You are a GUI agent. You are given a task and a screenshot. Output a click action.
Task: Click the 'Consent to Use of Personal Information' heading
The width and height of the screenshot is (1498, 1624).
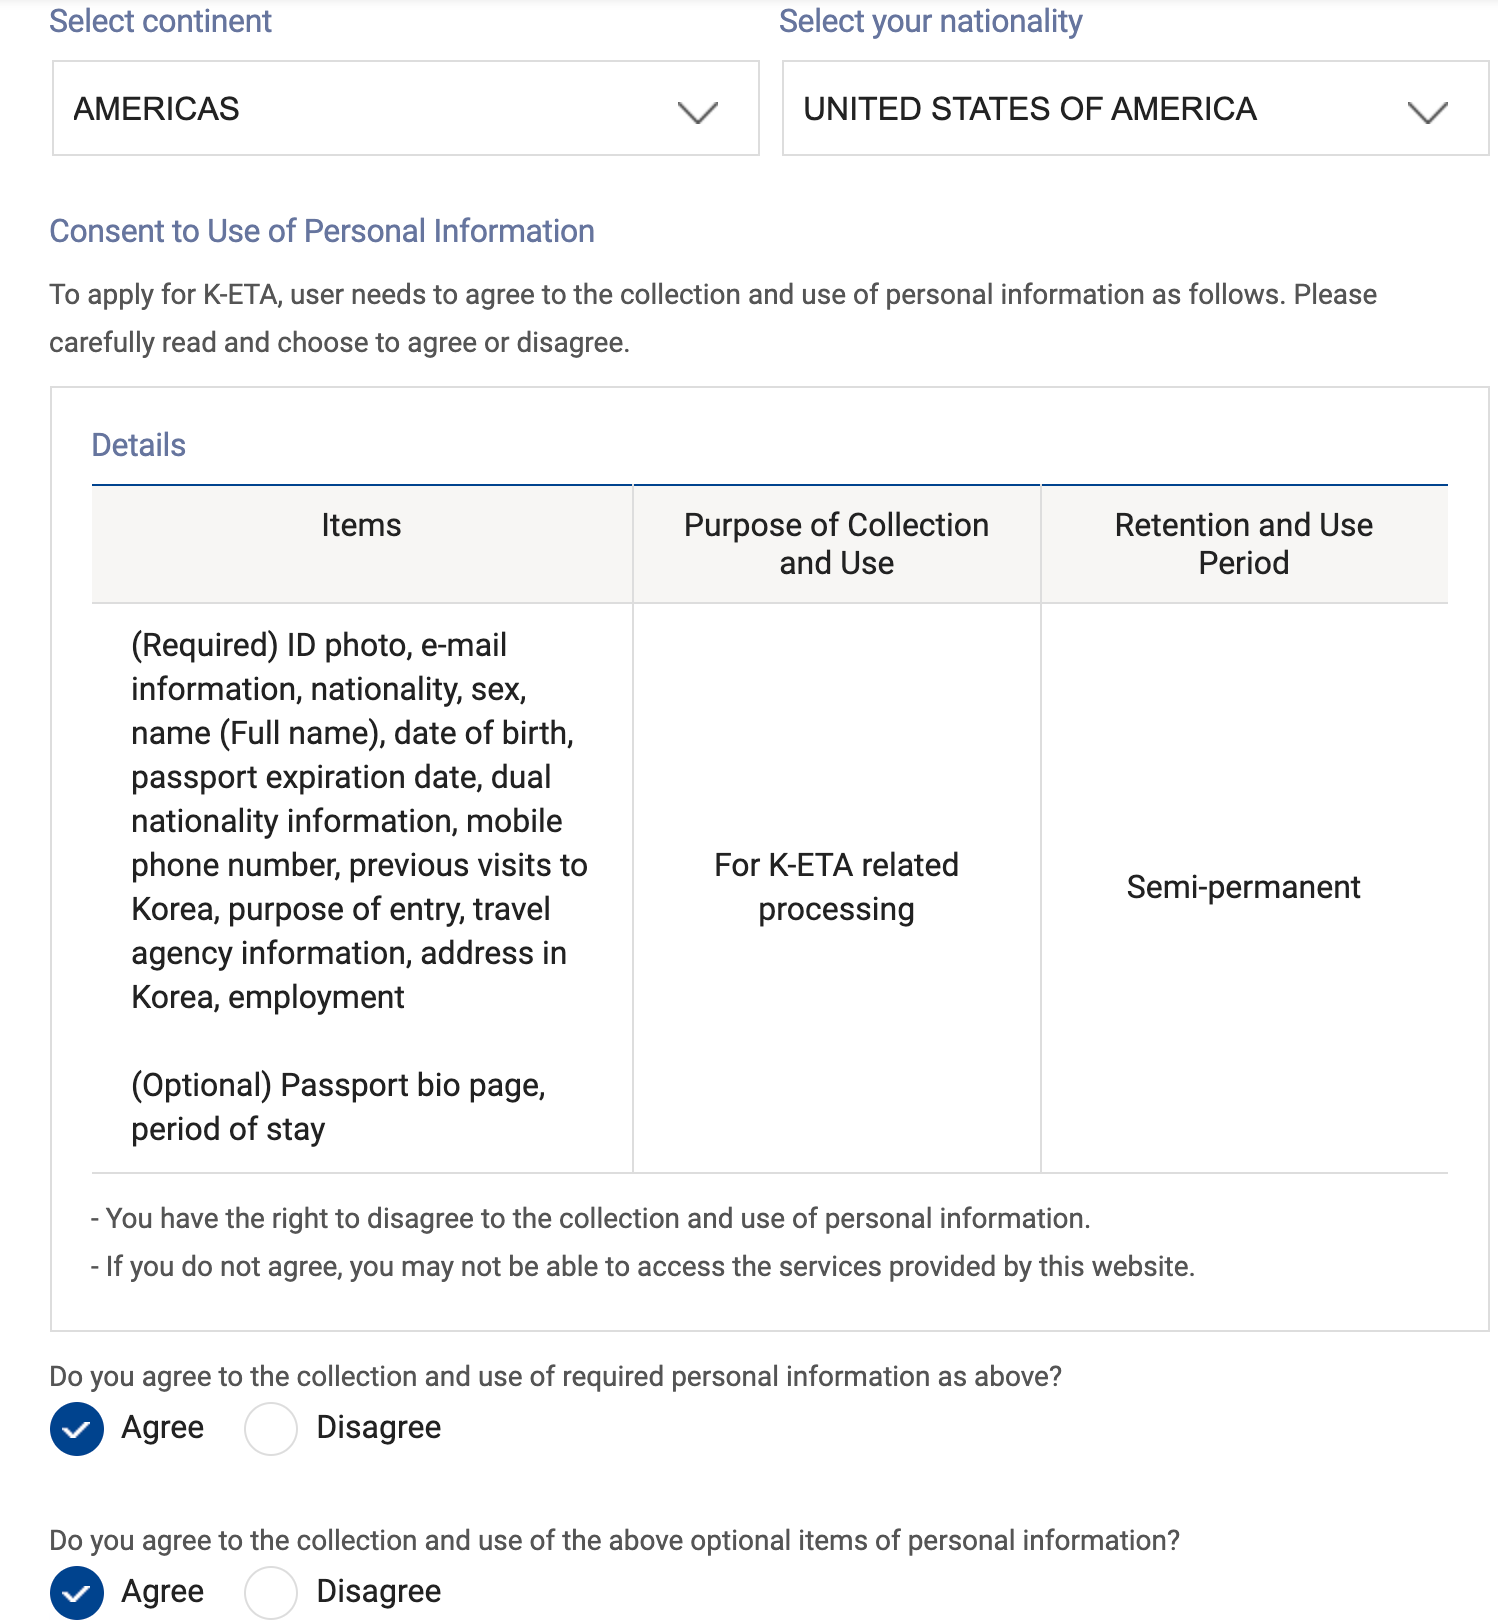coord(322,231)
